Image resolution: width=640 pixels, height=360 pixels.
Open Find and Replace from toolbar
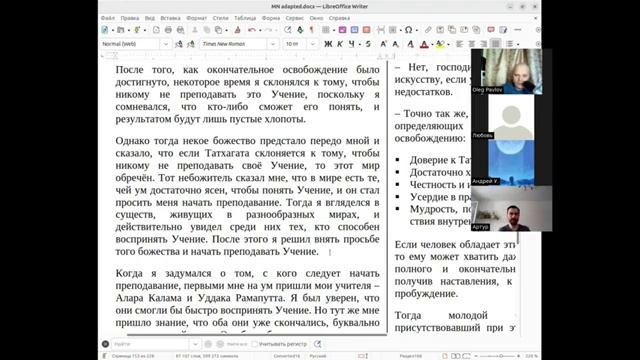(288, 30)
